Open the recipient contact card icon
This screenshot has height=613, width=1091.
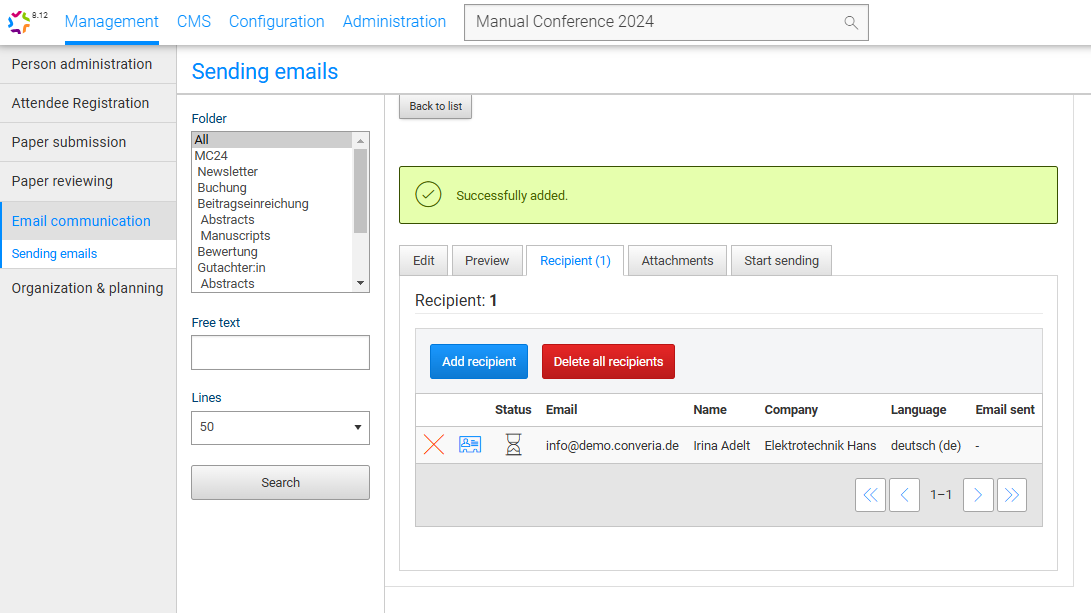[x=470, y=445]
